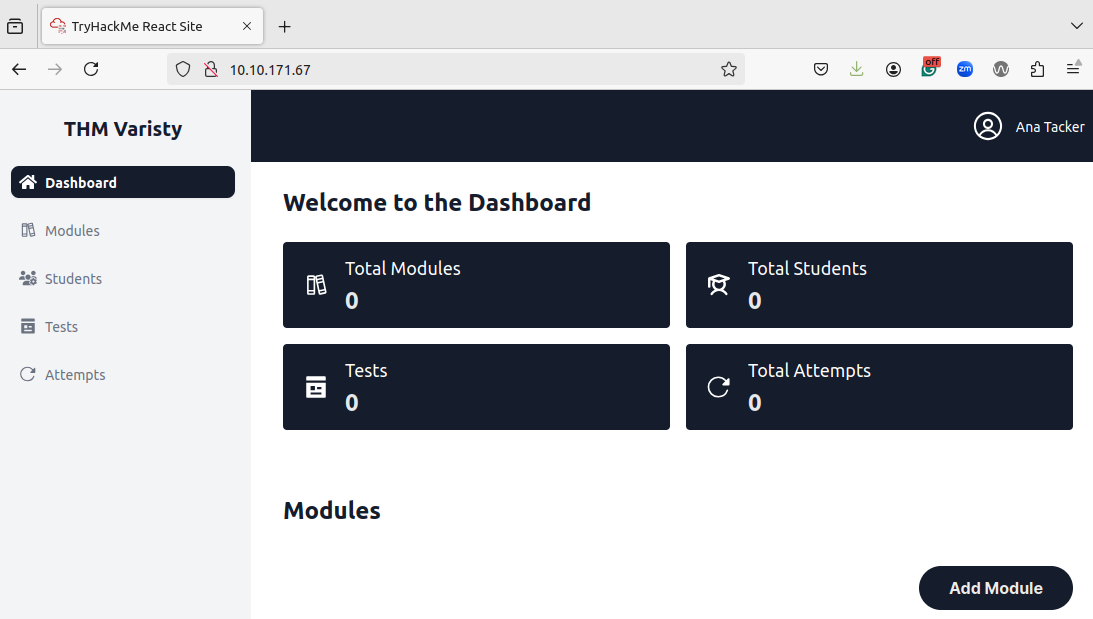Click the Students sidebar icon

tap(27, 278)
